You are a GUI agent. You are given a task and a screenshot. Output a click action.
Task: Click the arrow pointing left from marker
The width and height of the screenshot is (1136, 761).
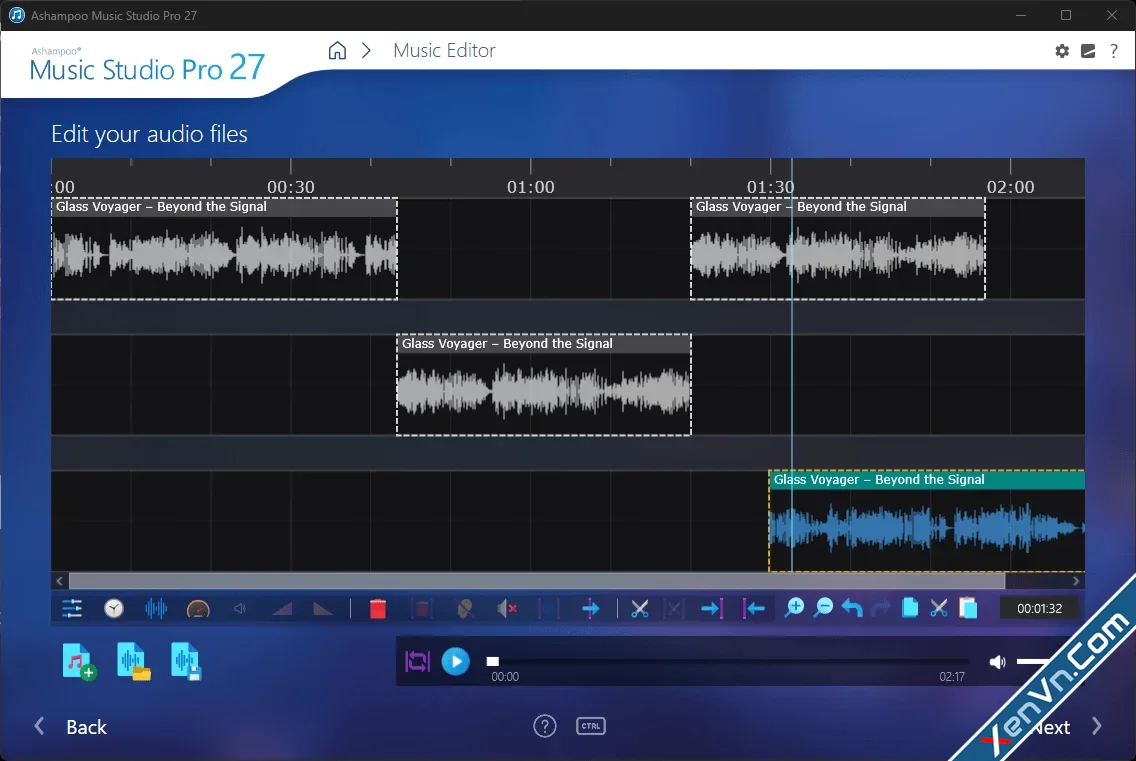pyautogui.click(x=753, y=608)
